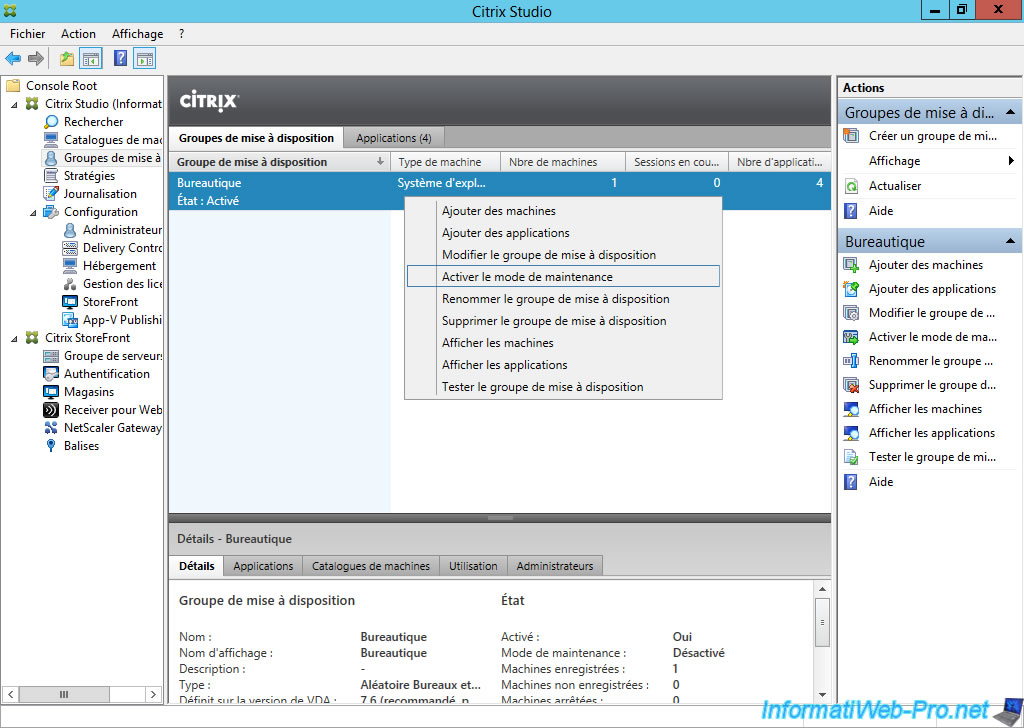
Task: Collapse the Bureautique actions section
Action: click(1010, 242)
